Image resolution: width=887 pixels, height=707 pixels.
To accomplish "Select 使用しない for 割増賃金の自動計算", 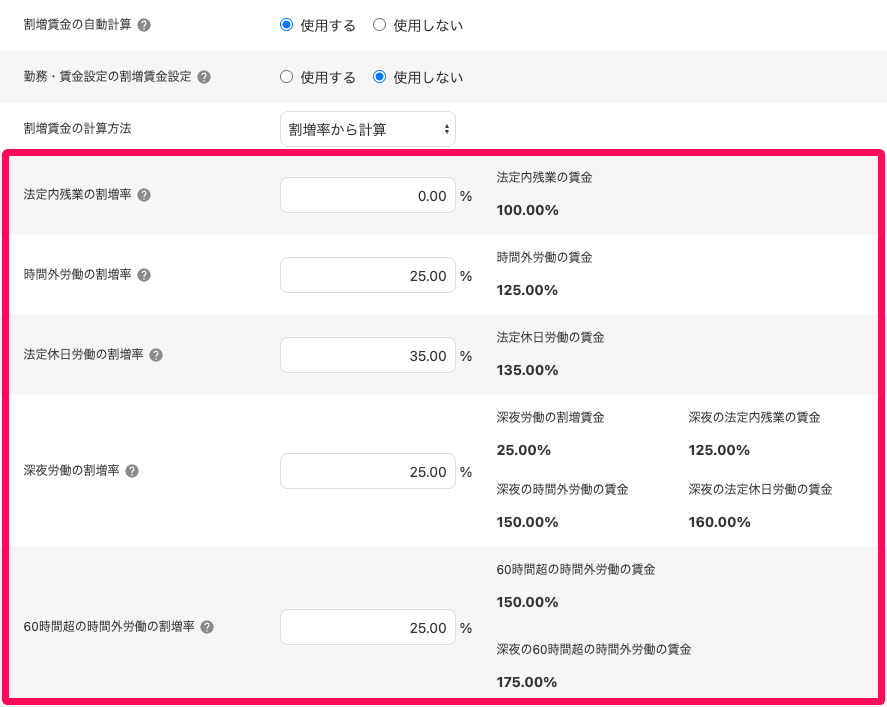I will (x=380, y=25).
